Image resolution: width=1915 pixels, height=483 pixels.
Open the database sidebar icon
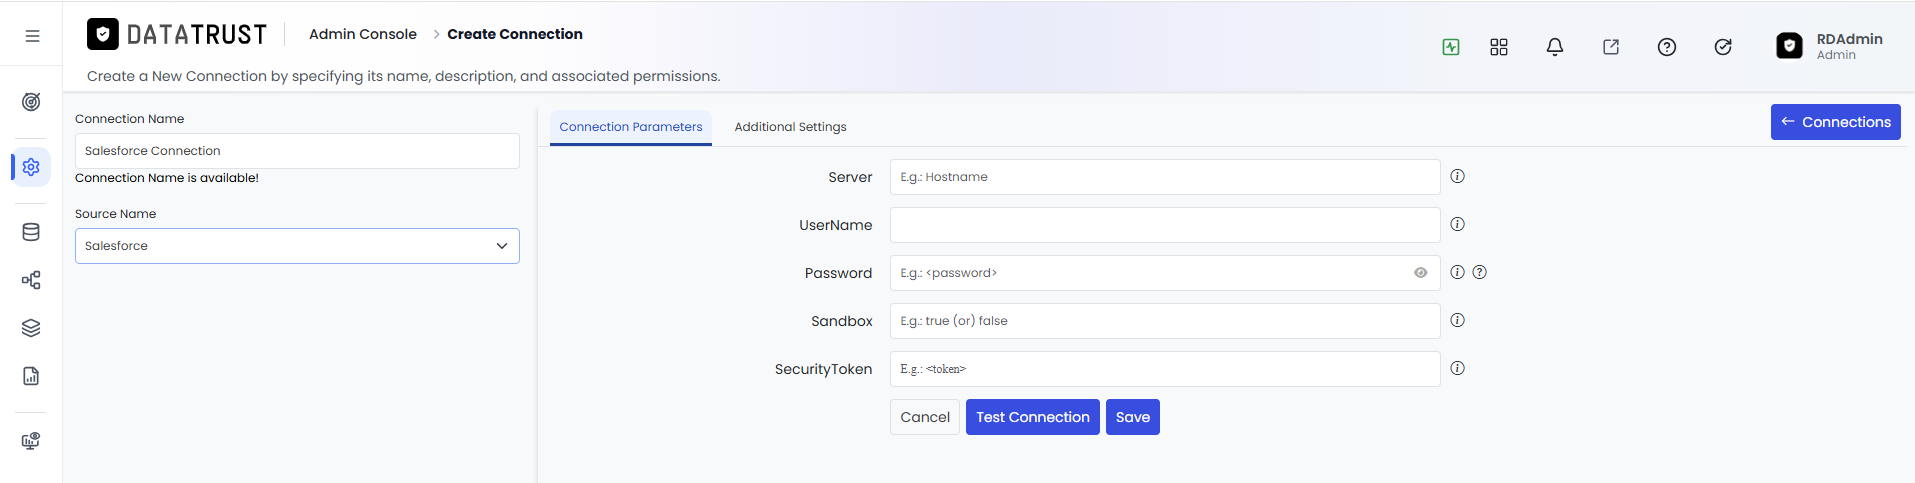(x=31, y=232)
